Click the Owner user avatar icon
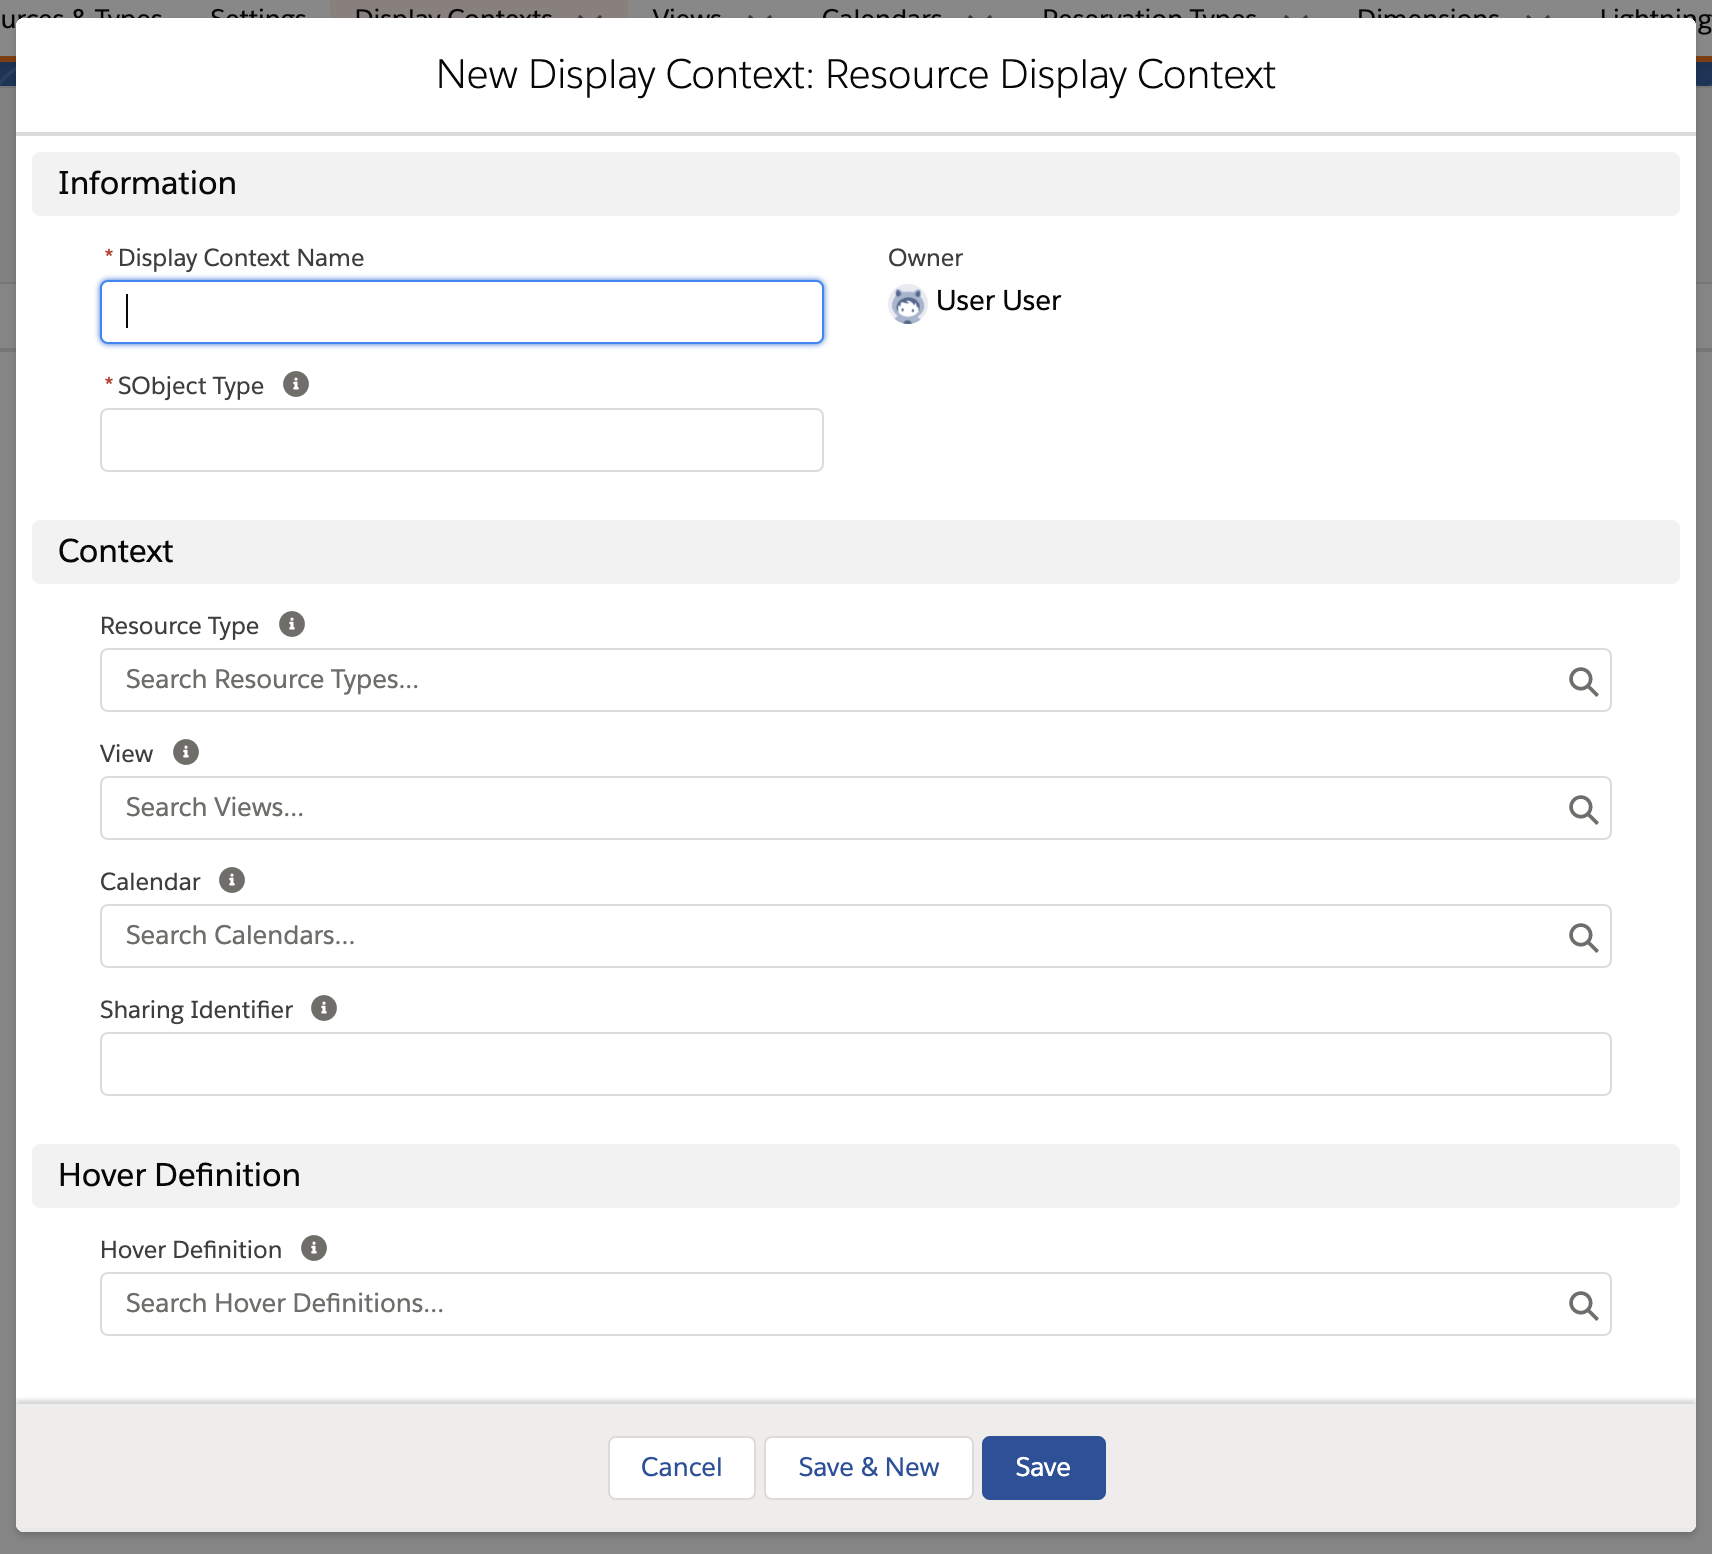 [907, 303]
